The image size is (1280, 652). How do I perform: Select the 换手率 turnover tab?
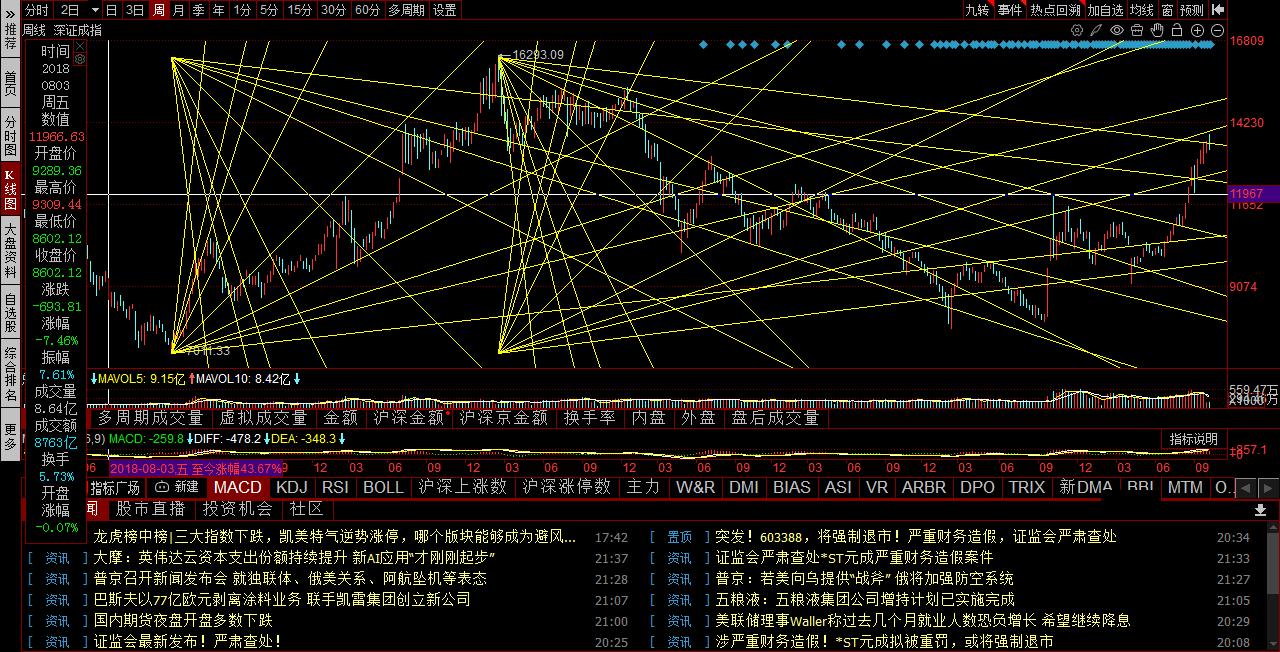pos(590,417)
